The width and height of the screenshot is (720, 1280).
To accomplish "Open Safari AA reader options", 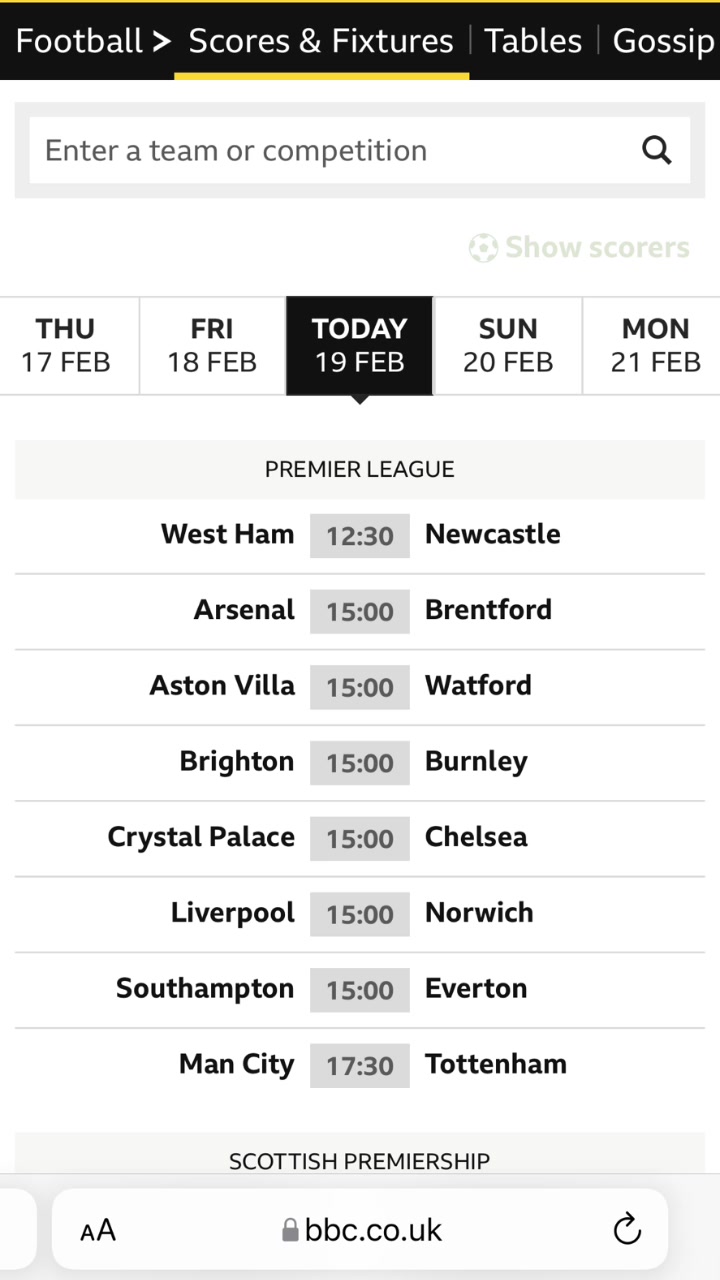I will tap(98, 1230).
